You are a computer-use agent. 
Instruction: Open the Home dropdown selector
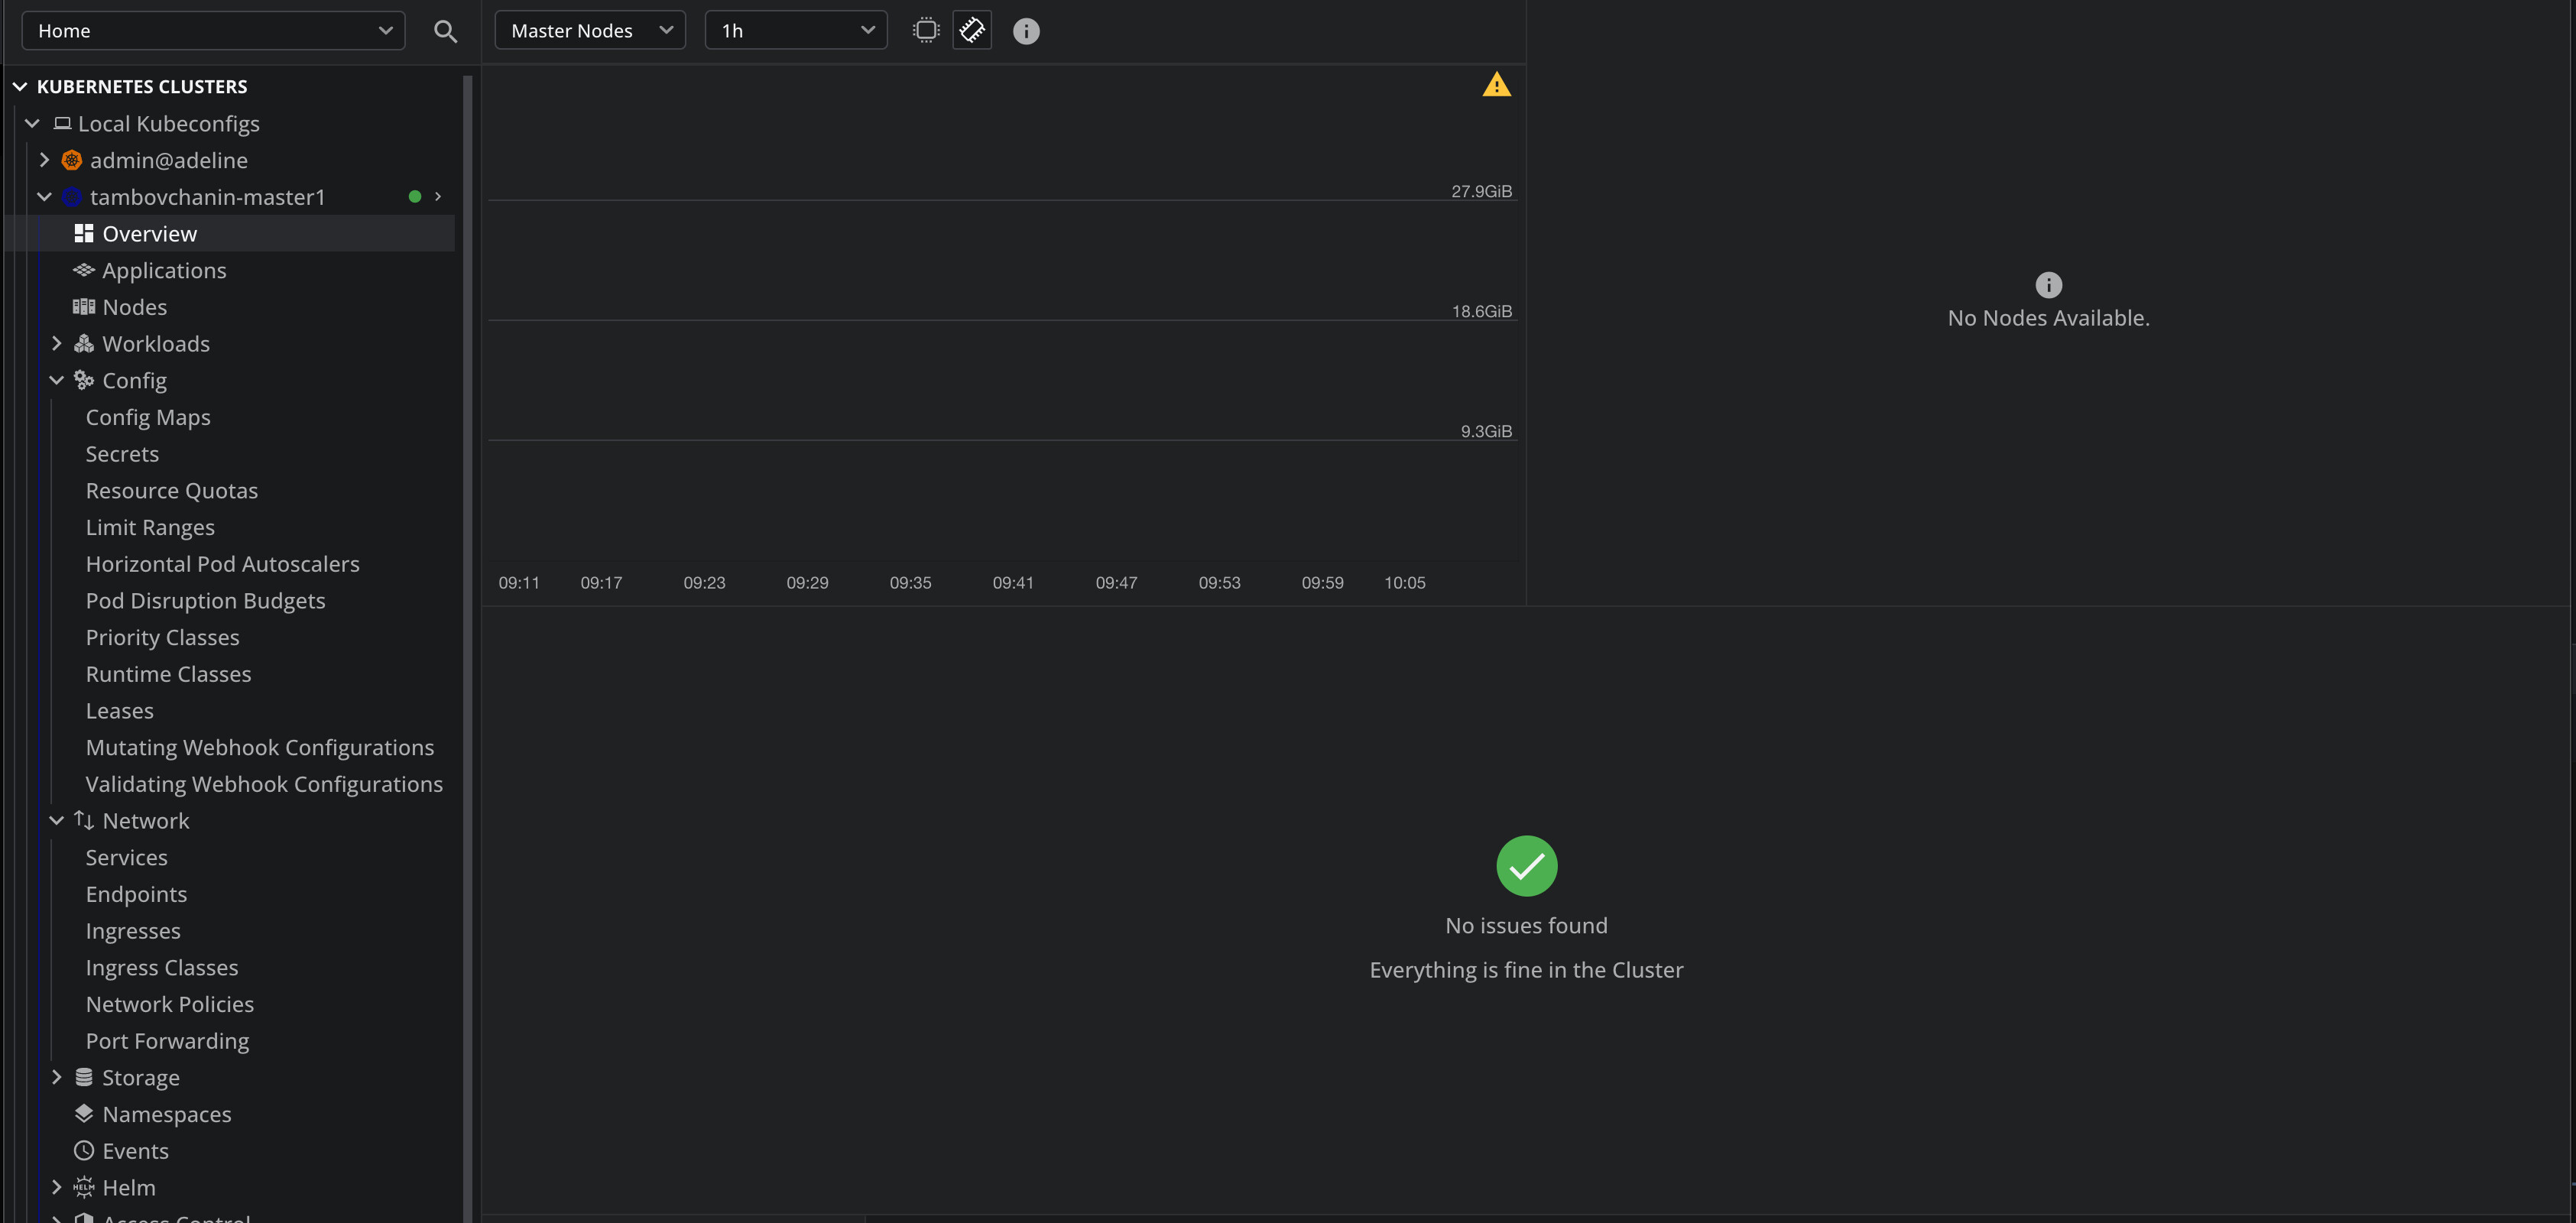(x=213, y=31)
